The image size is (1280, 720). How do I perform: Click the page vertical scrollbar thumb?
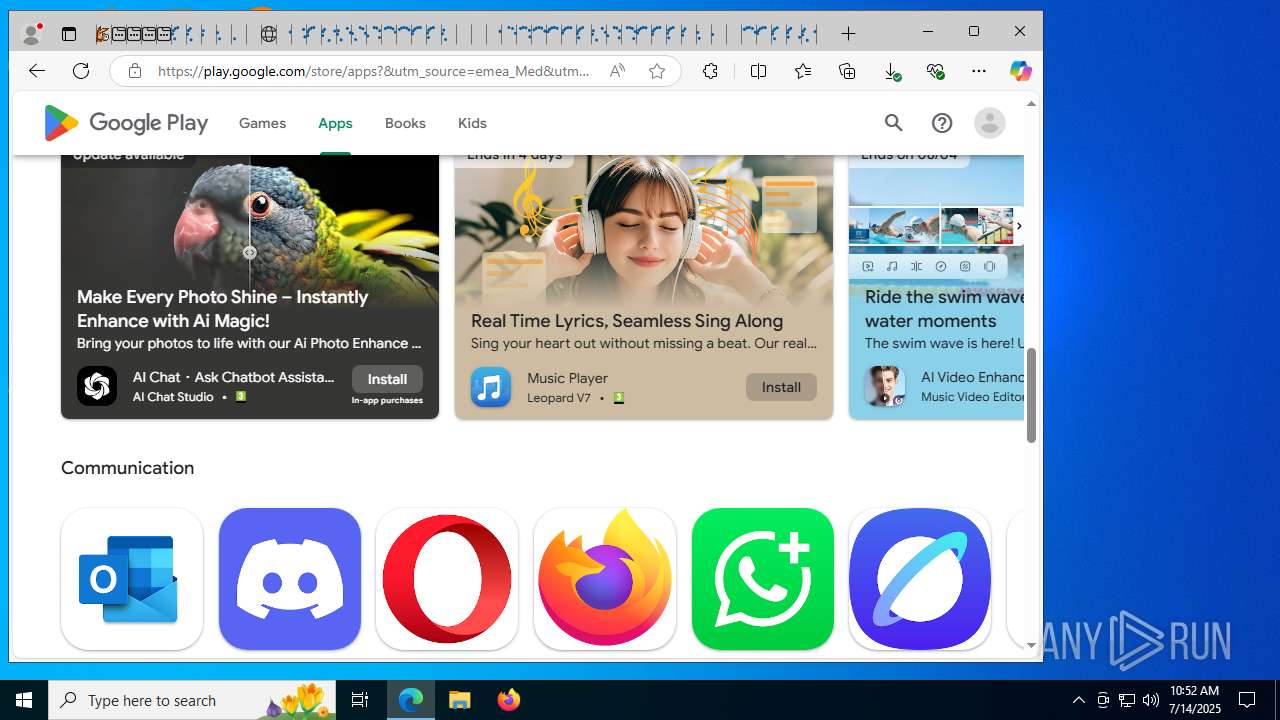pyautogui.click(x=1031, y=395)
